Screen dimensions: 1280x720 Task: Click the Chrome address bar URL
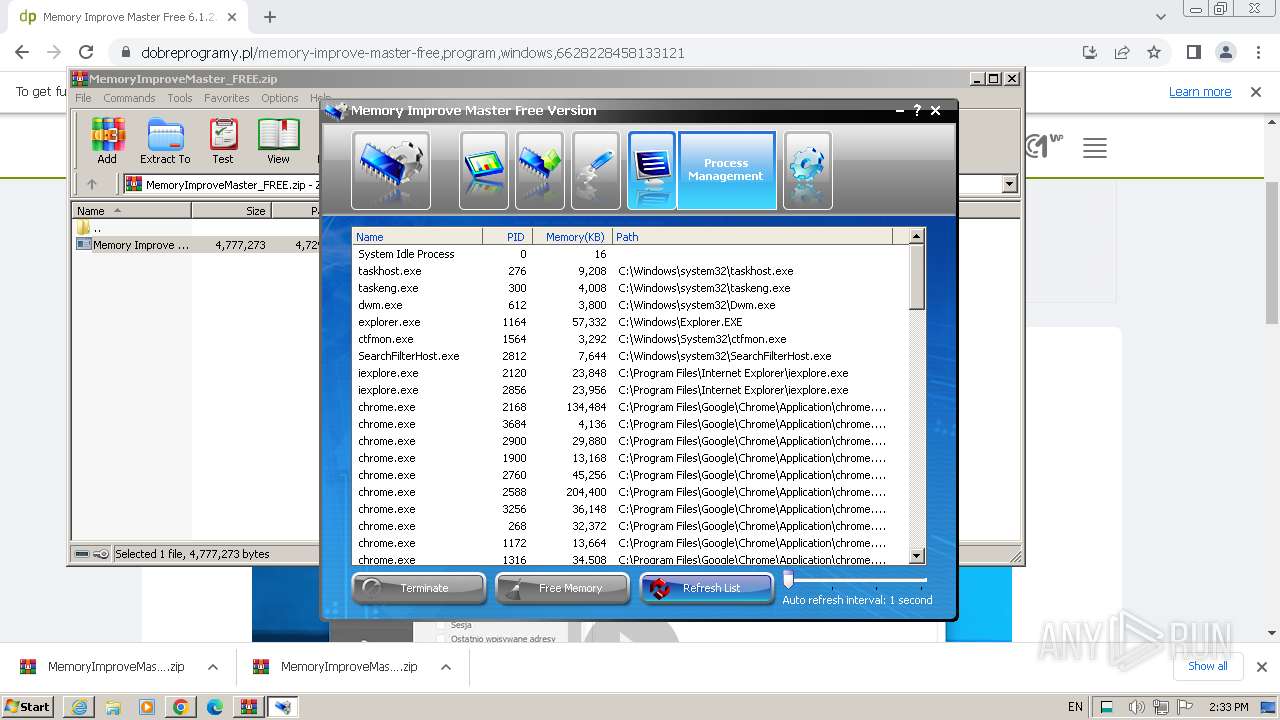(x=411, y=53)
